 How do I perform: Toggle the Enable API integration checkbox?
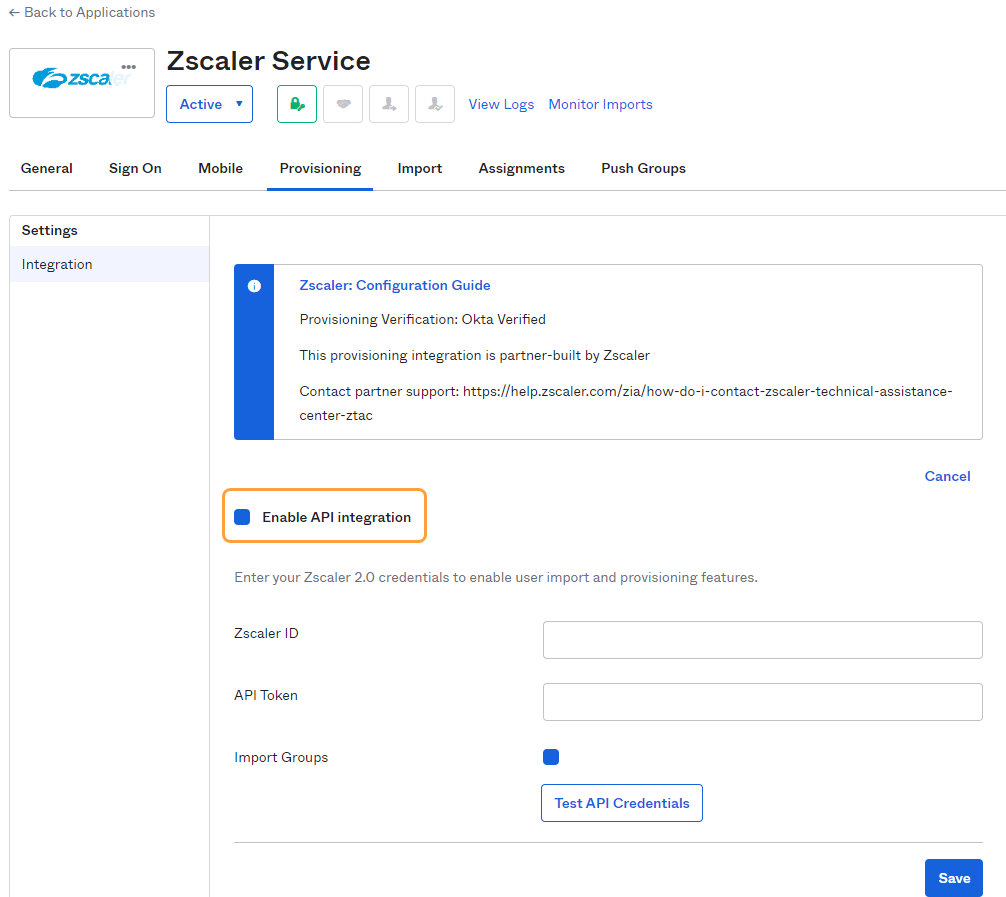[x=242, y=517]
